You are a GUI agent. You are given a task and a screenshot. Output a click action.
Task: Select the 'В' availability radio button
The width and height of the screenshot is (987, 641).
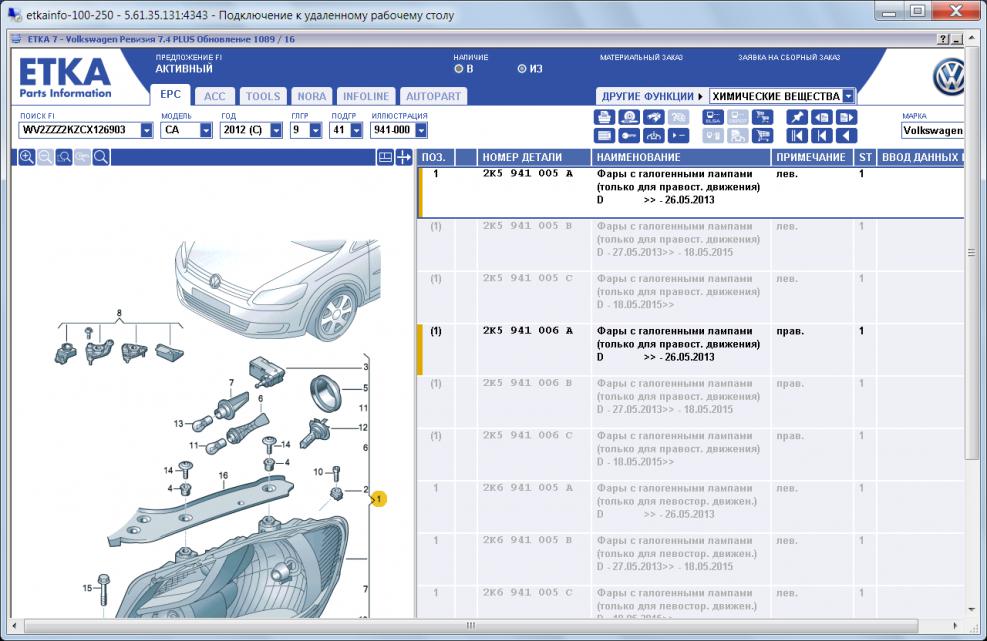coord(458,69)
